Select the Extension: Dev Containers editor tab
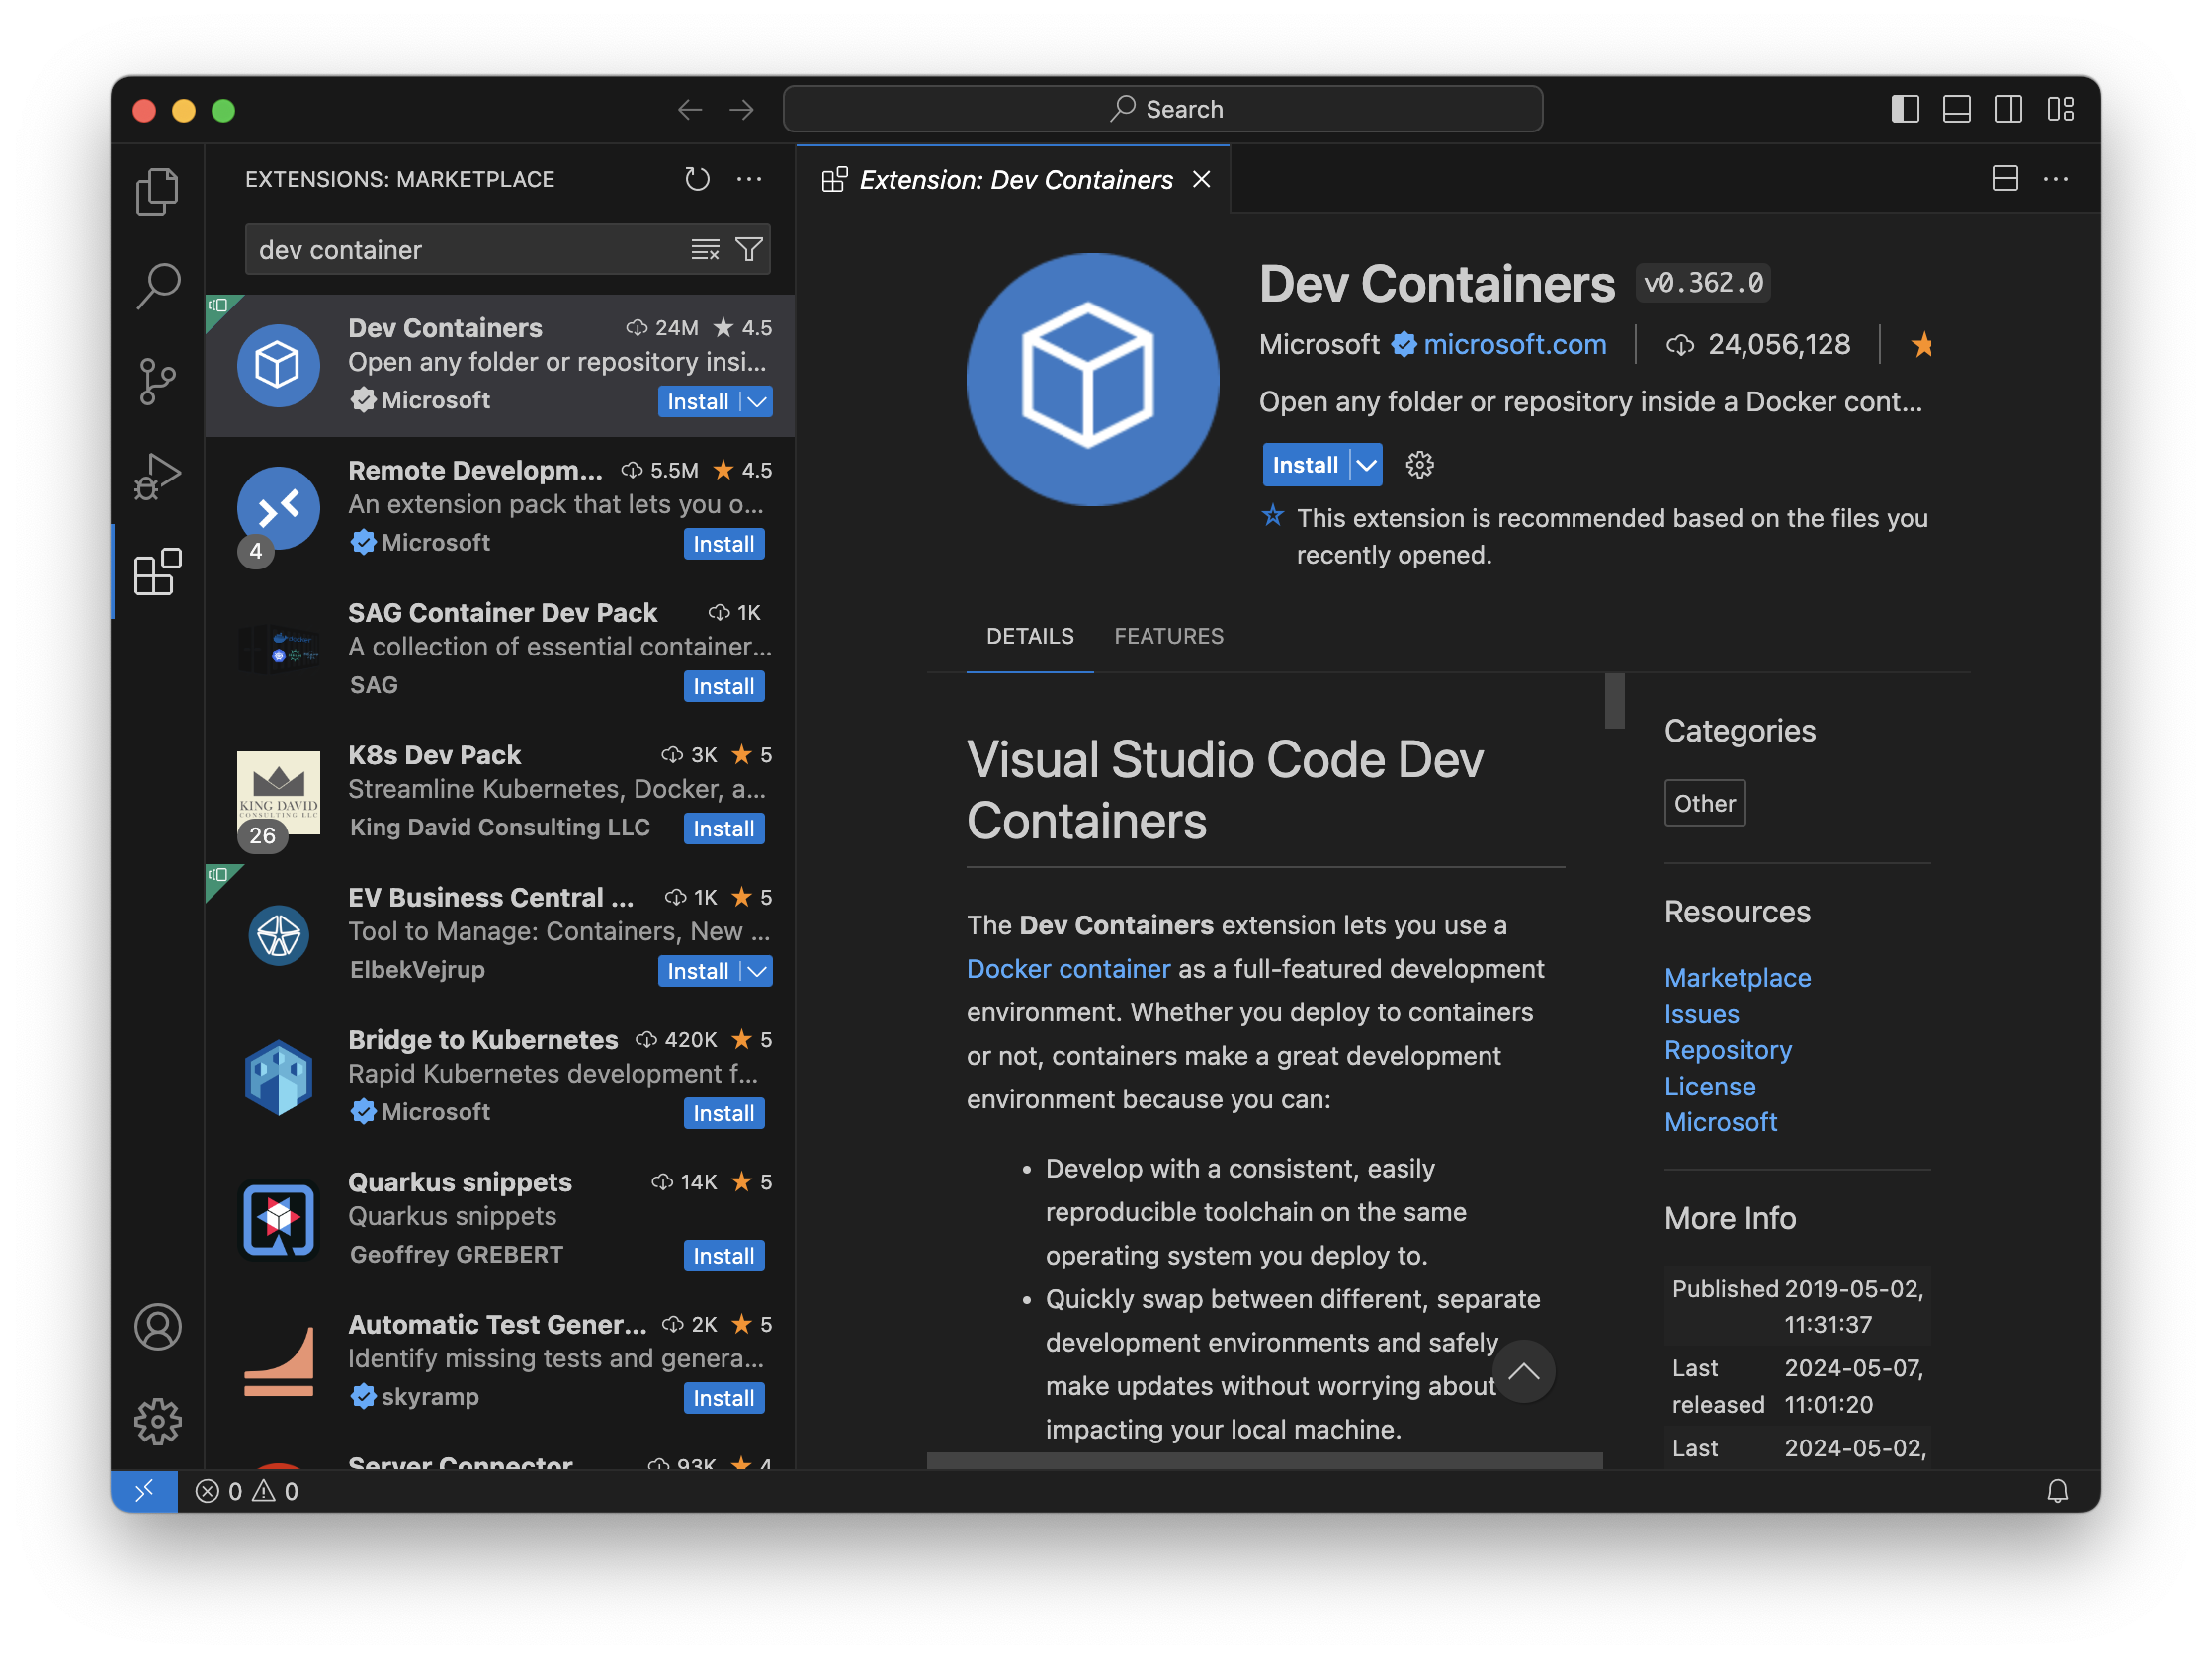 1014,180
